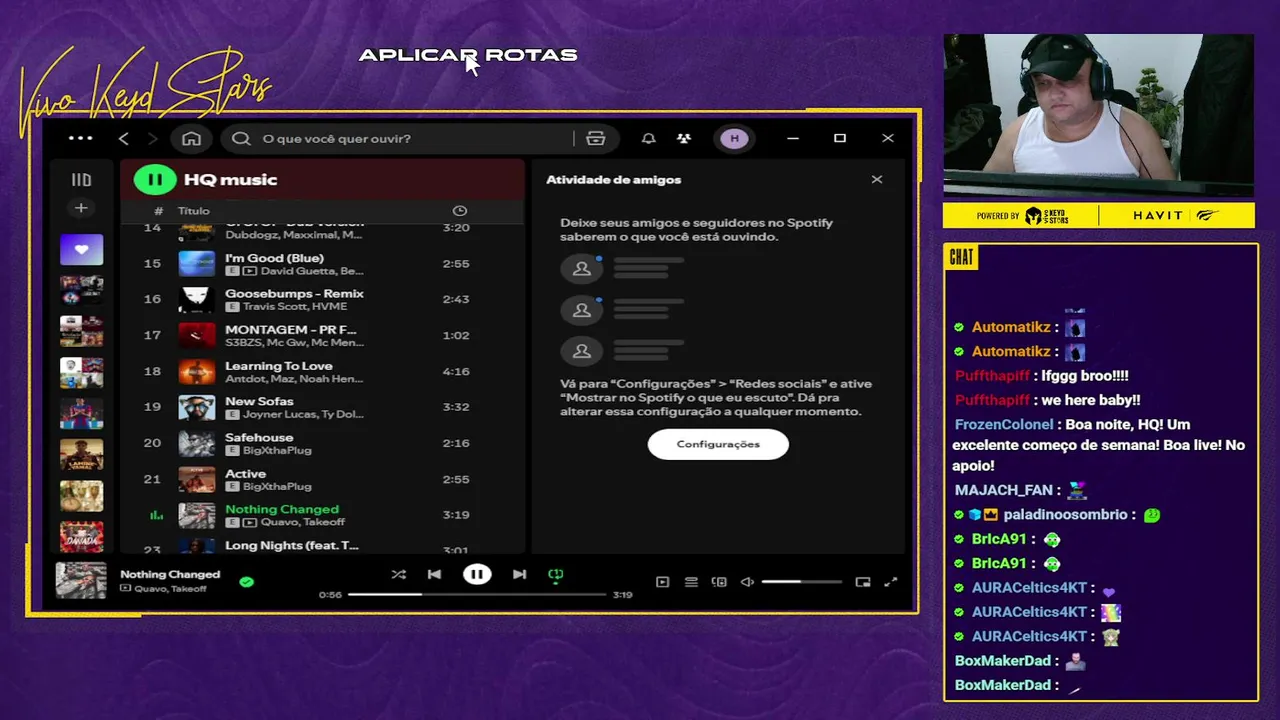This screenshot has width=1280, height=720.
Task: Go forward with the right arrow
Action: point(152,138)
